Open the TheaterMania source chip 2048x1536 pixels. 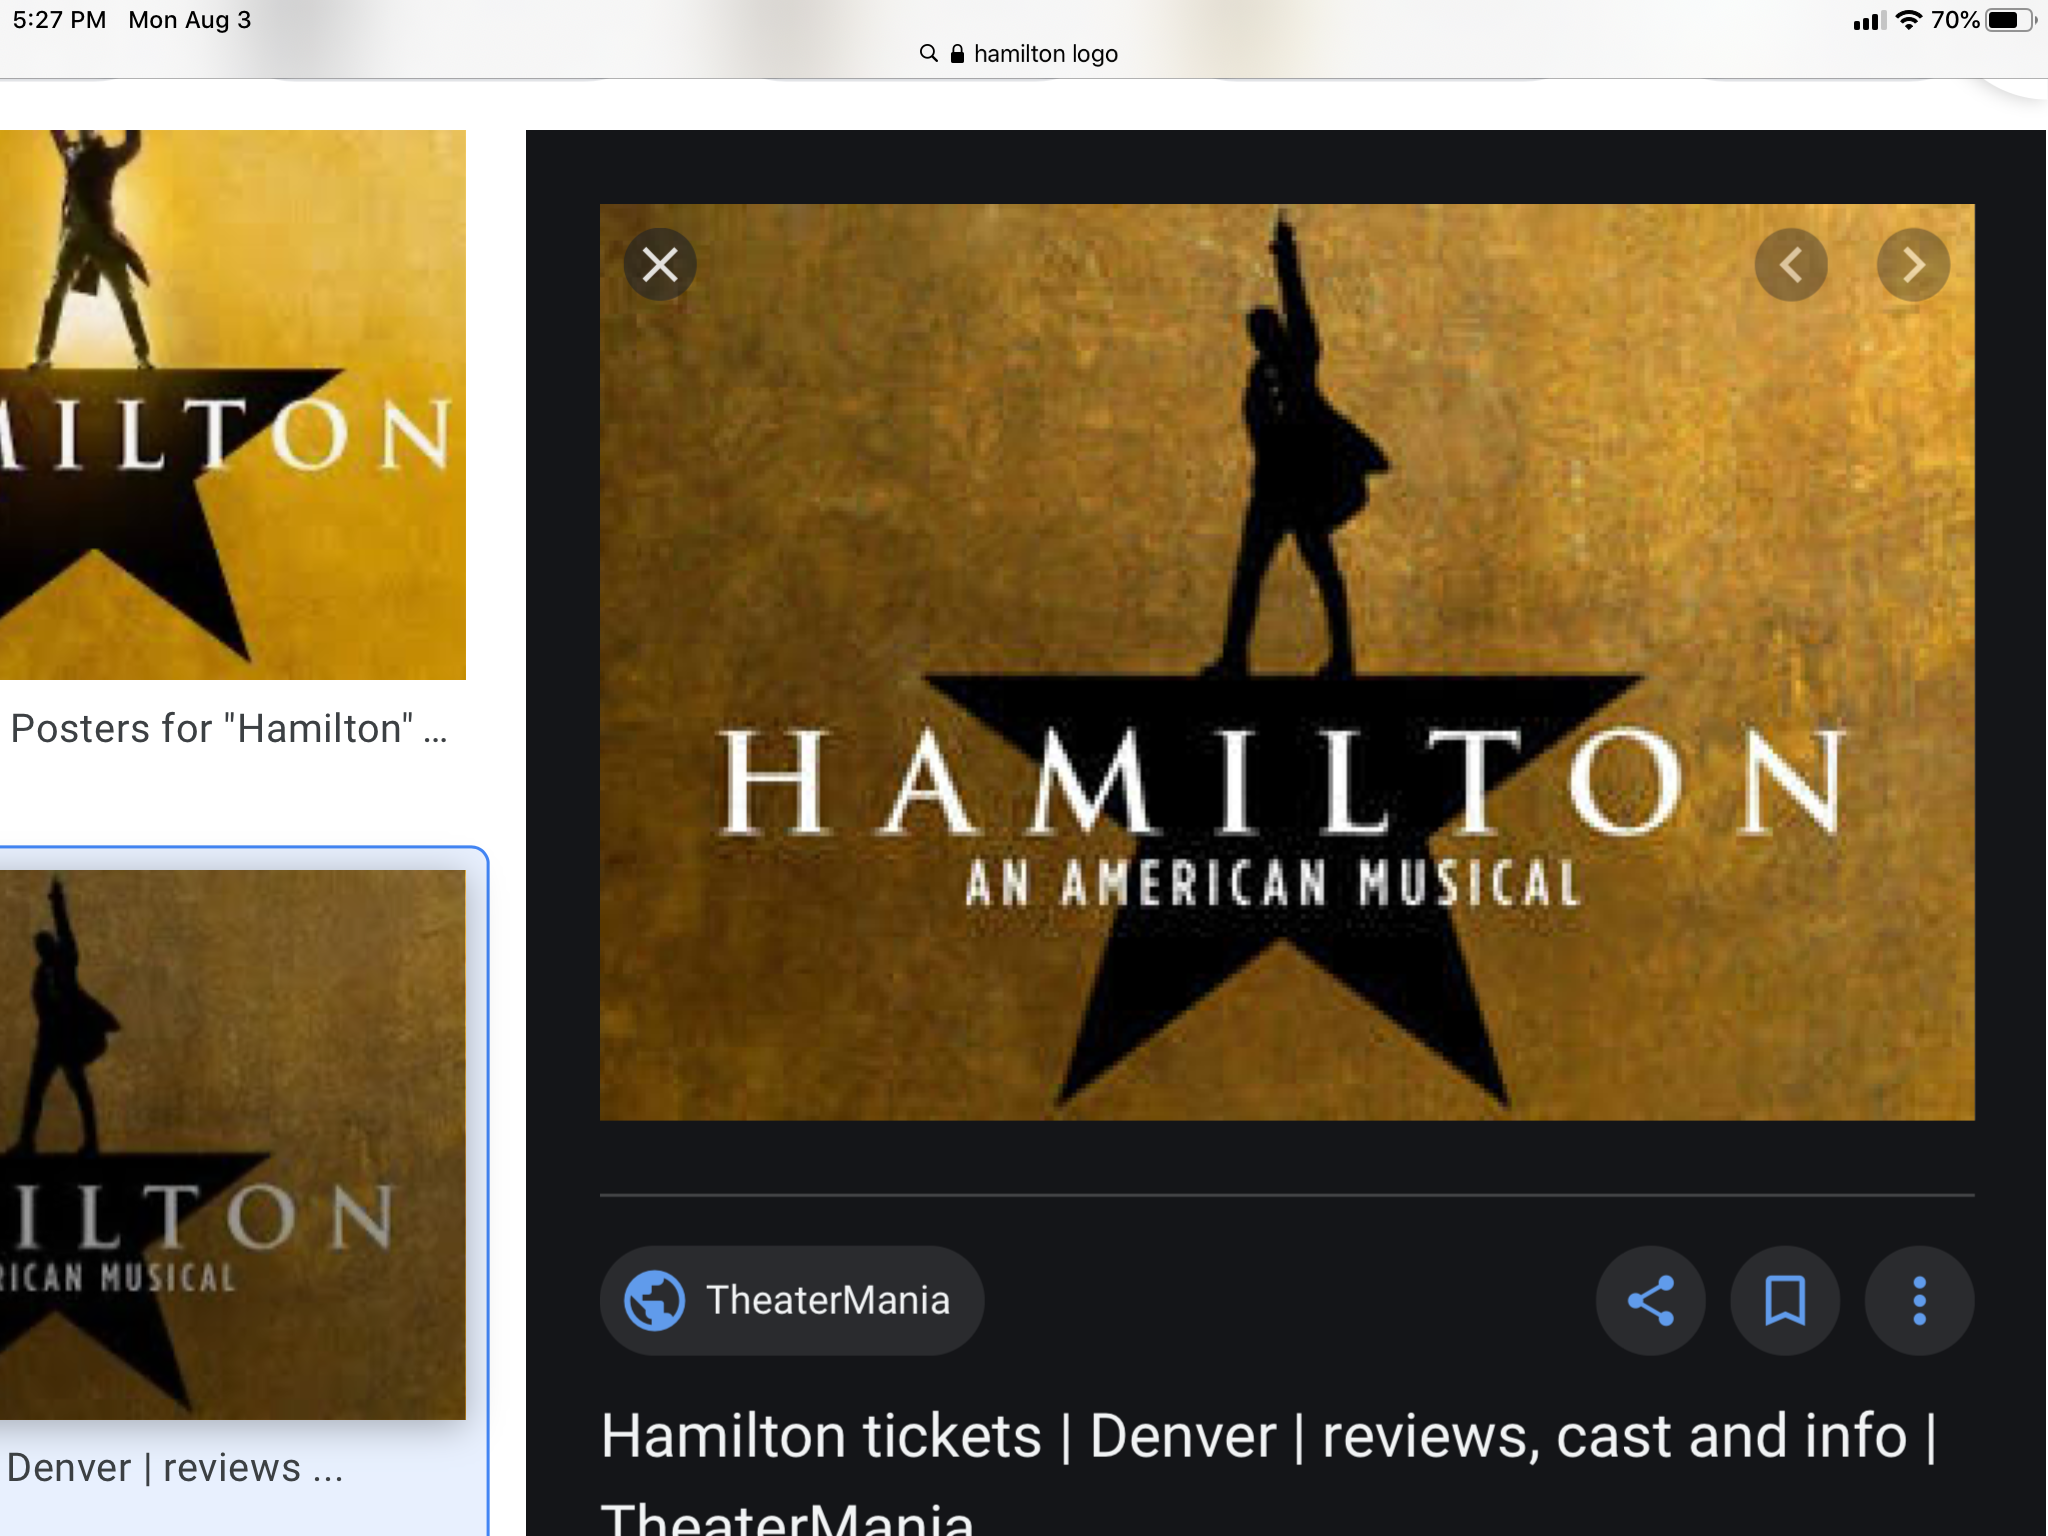791,1300
